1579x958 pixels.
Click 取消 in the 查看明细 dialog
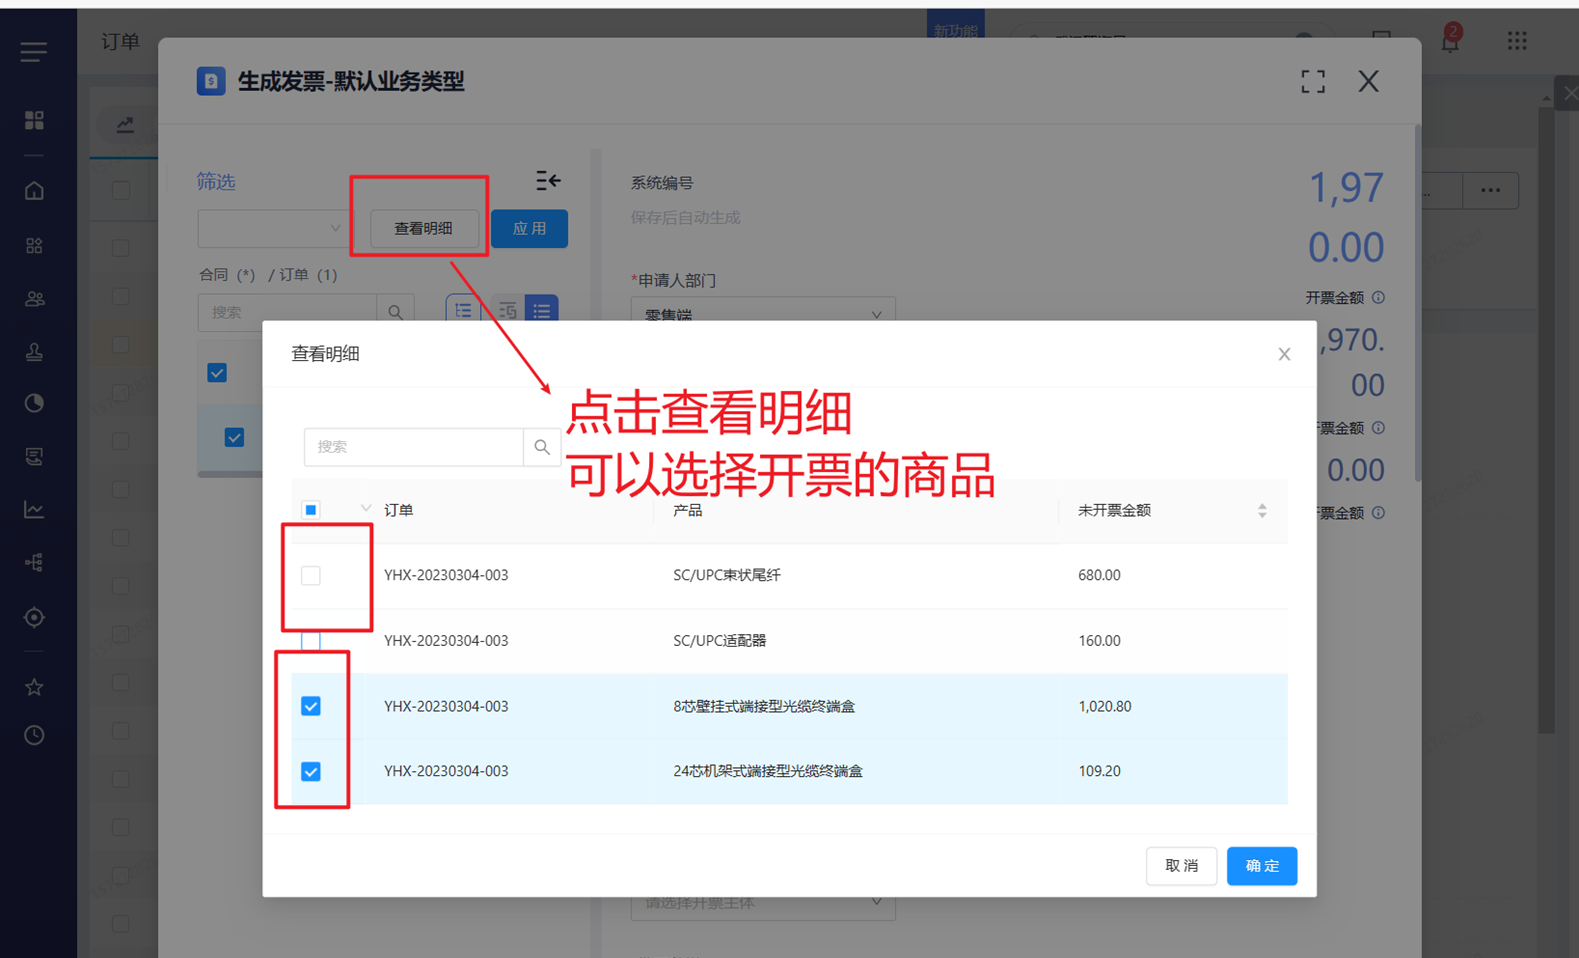1181,866
